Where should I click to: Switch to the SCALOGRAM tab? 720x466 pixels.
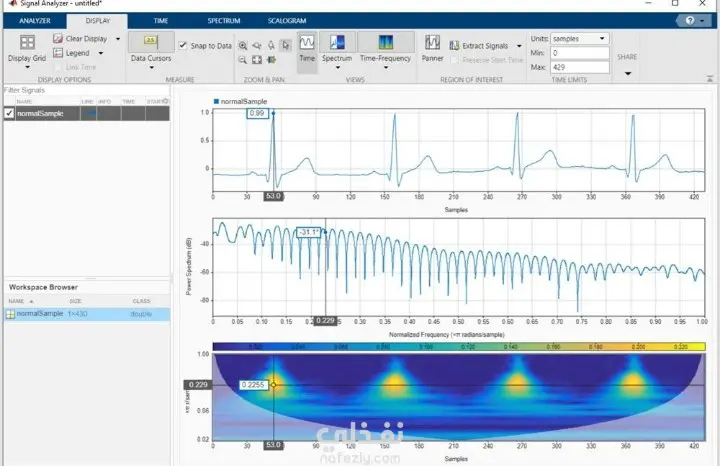pos(287,21)
